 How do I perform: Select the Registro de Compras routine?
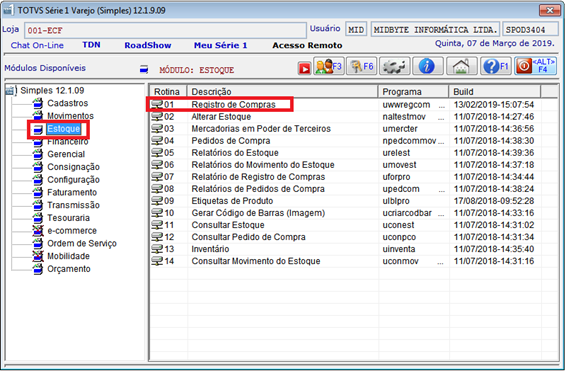click(233, 105)
